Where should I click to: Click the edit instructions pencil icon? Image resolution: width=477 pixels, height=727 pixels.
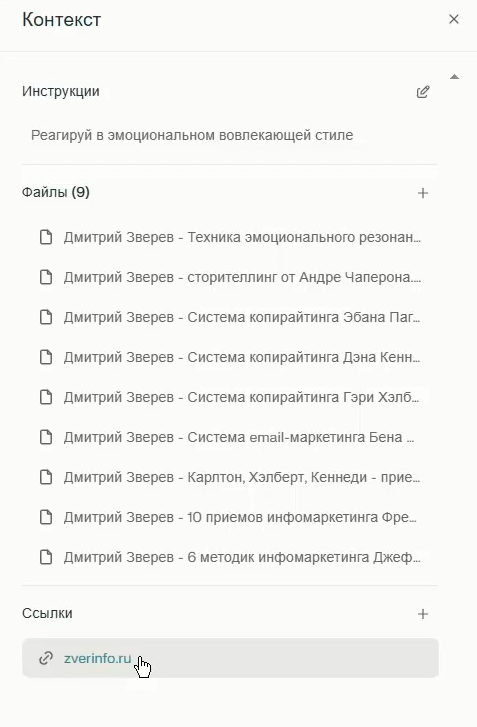click(x=423, y=92)
